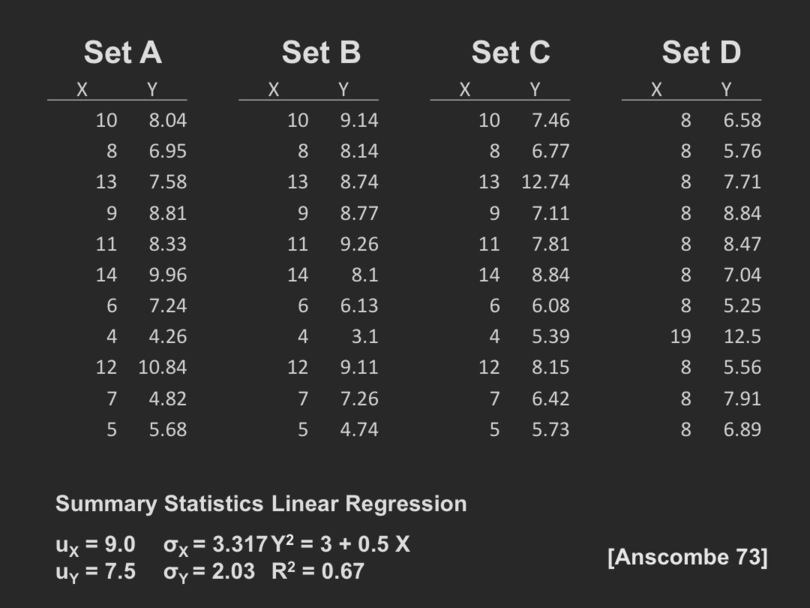Click the X value 19 in Set D
This screenshot has width=810, height=608.
(x=680, y=336)
